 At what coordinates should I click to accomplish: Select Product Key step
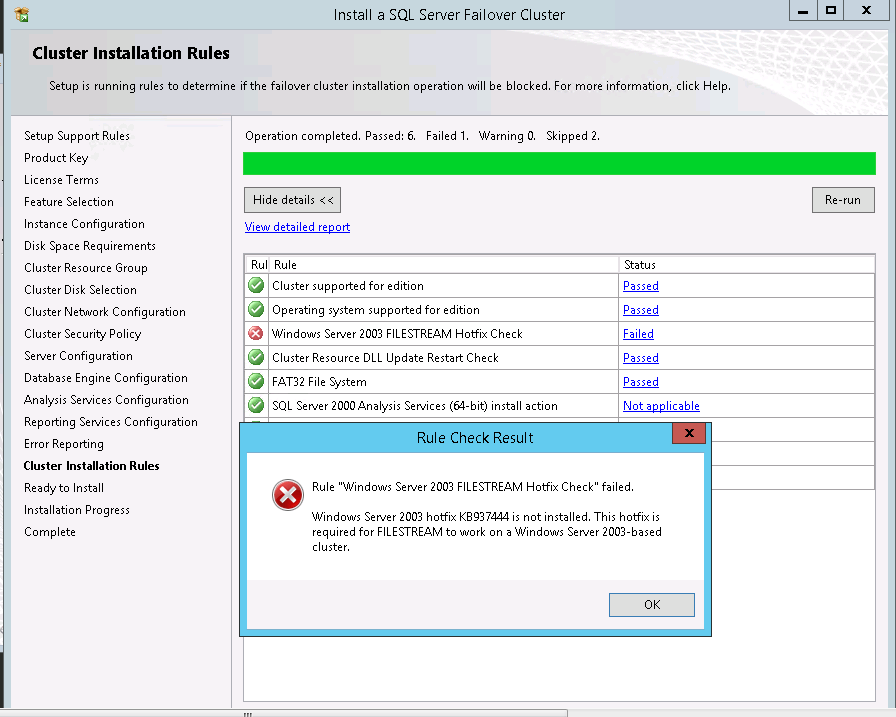coord(56,158)
